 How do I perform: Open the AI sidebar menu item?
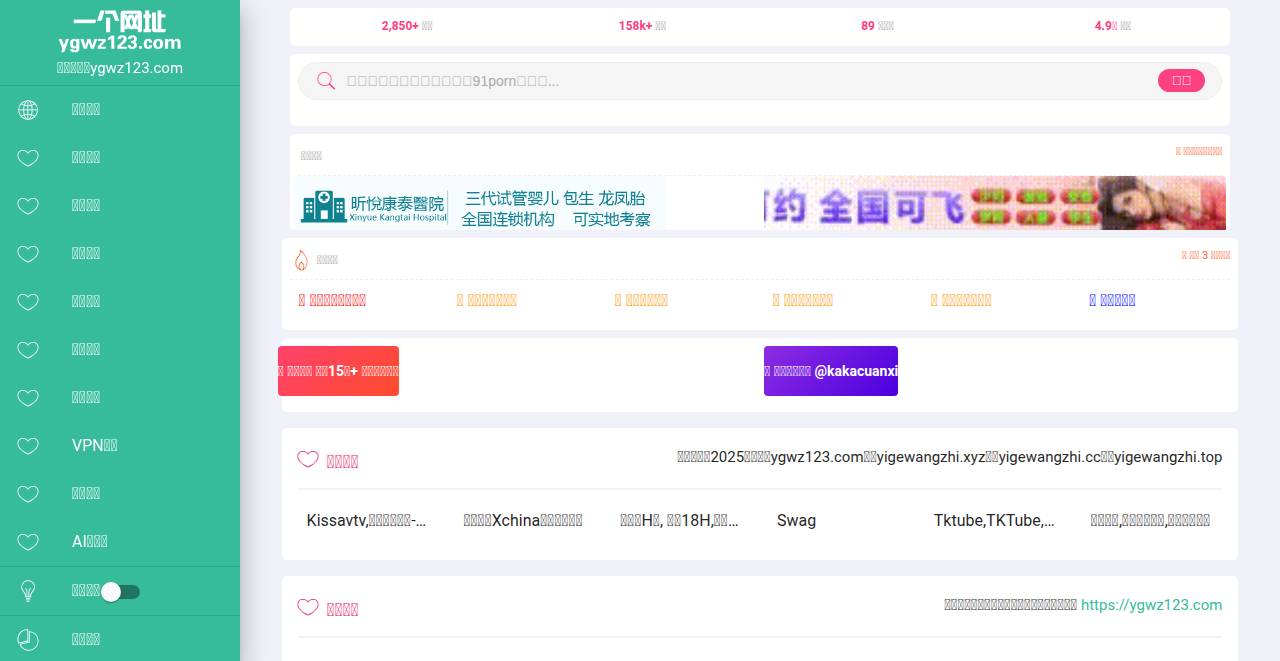pos(120,542)
